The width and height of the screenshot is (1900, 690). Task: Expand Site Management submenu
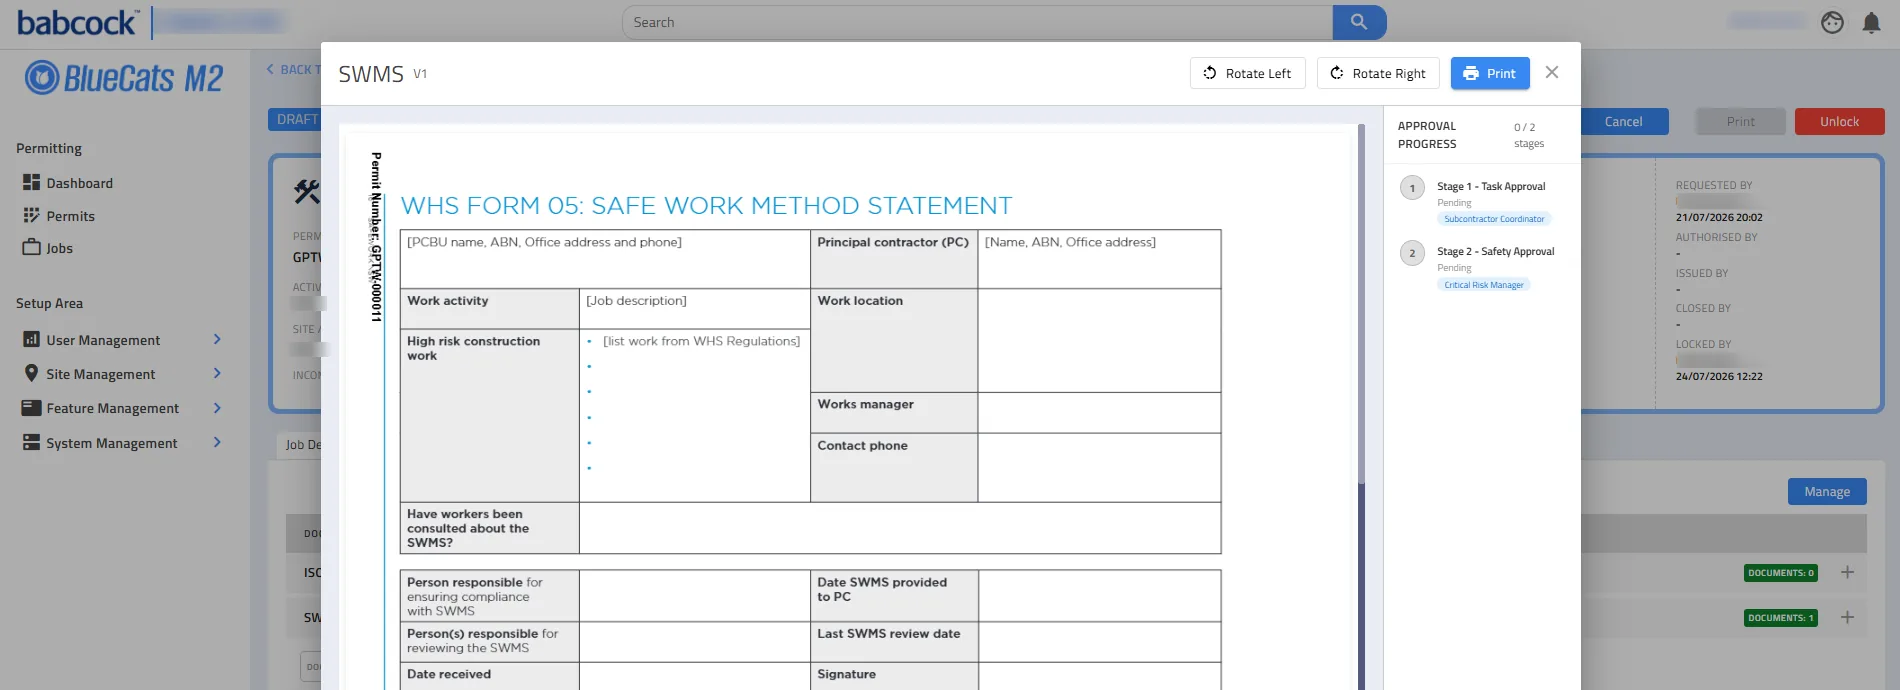217,374
